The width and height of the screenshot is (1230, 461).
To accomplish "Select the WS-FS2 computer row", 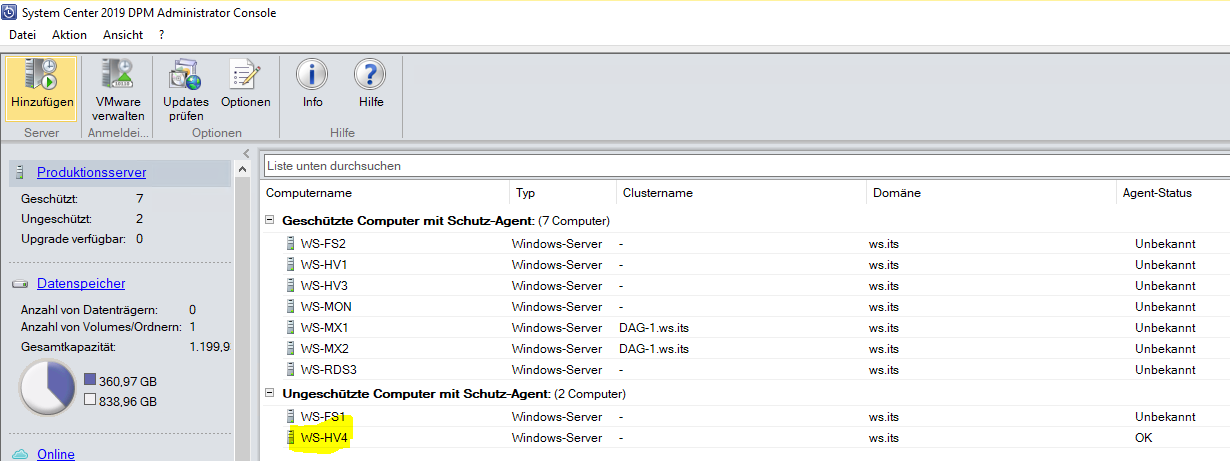I will tap(745, 243).
